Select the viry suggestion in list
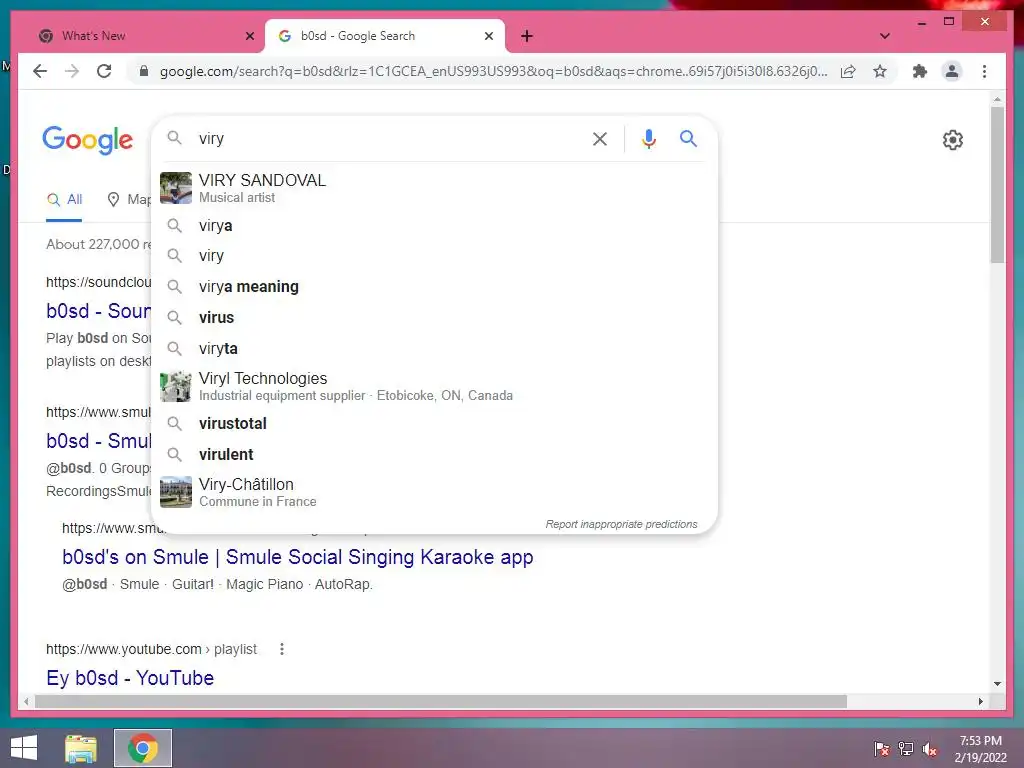 click(x=434, y=255)
